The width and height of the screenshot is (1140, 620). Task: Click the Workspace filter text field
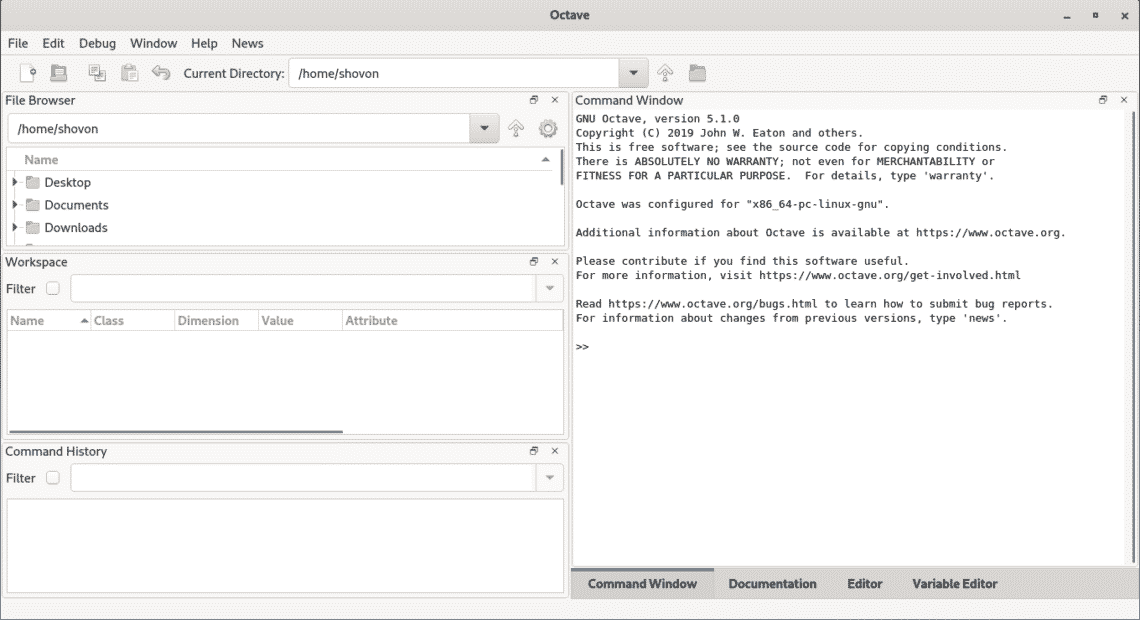coord(303,289)
